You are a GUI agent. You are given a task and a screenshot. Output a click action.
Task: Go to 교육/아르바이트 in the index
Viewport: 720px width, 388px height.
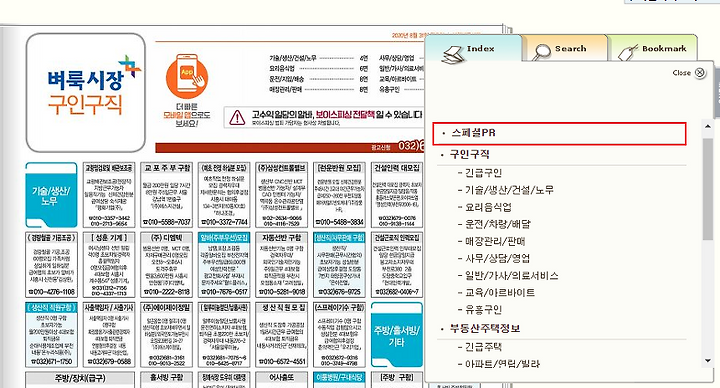(x=500, y=292)
